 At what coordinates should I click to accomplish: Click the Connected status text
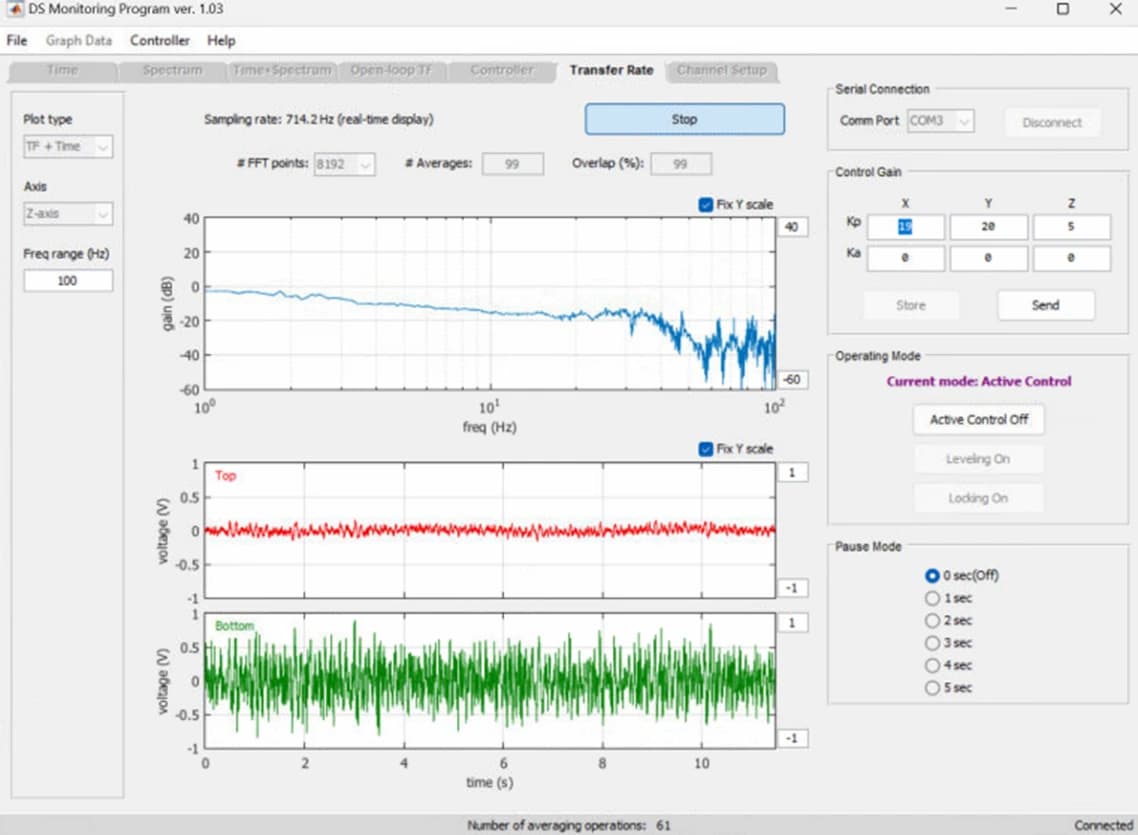[1103, 826]
